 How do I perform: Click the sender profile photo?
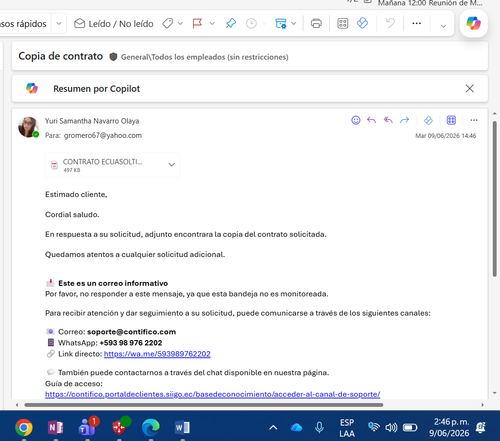28,127
